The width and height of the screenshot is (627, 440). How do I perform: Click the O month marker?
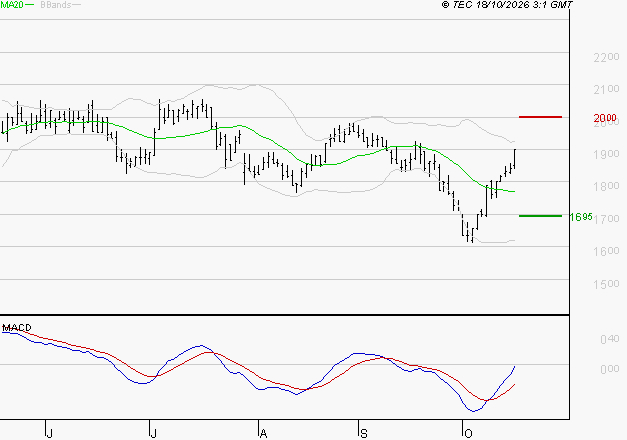point(468,434)
